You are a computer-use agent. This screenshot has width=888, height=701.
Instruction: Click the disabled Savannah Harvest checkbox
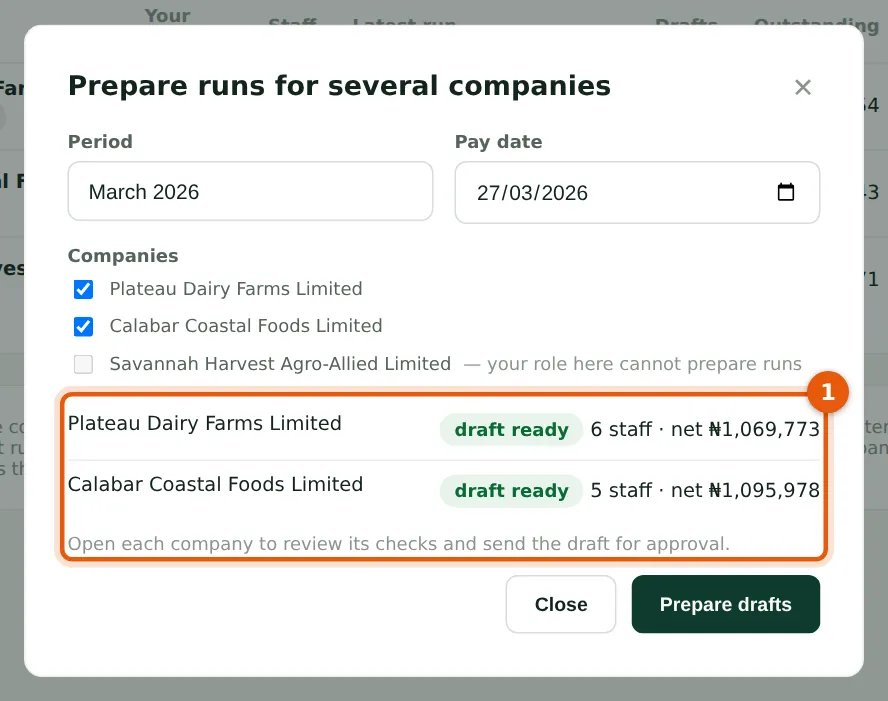83,364
